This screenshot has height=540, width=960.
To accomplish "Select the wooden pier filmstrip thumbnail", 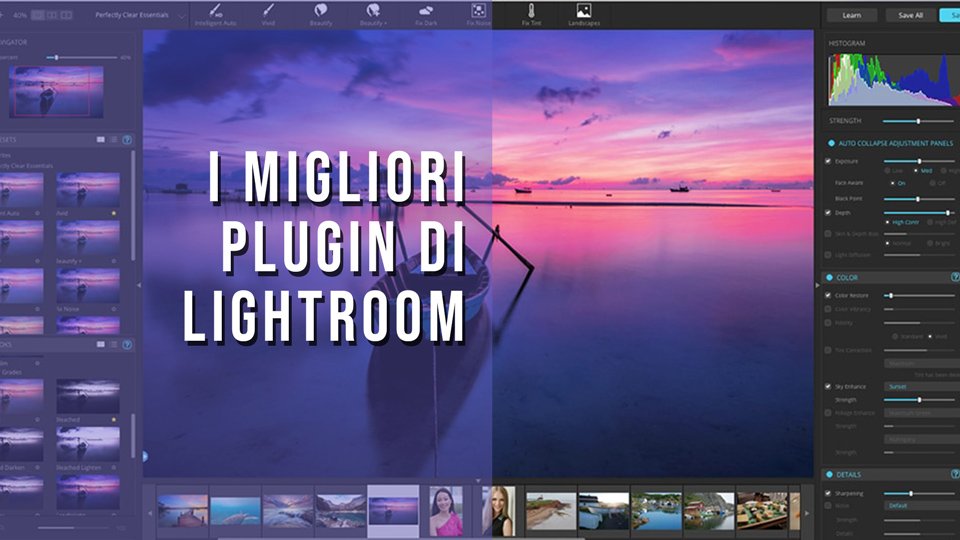I will 182,511.
